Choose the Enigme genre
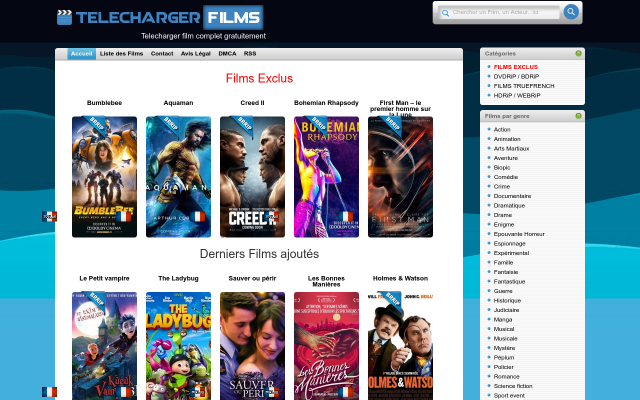 [x=504, y=224]
